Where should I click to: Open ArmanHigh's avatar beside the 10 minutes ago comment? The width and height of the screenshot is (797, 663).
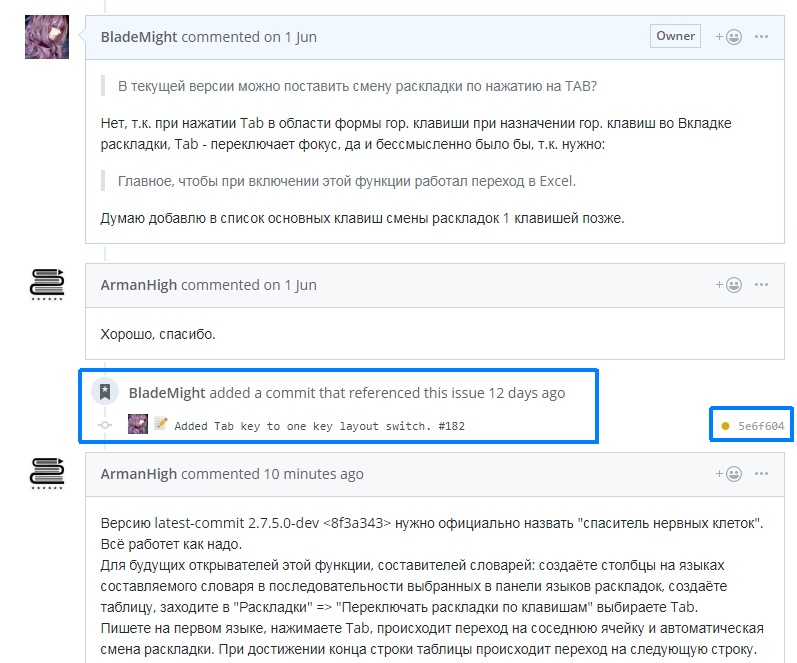coord(47,474)
